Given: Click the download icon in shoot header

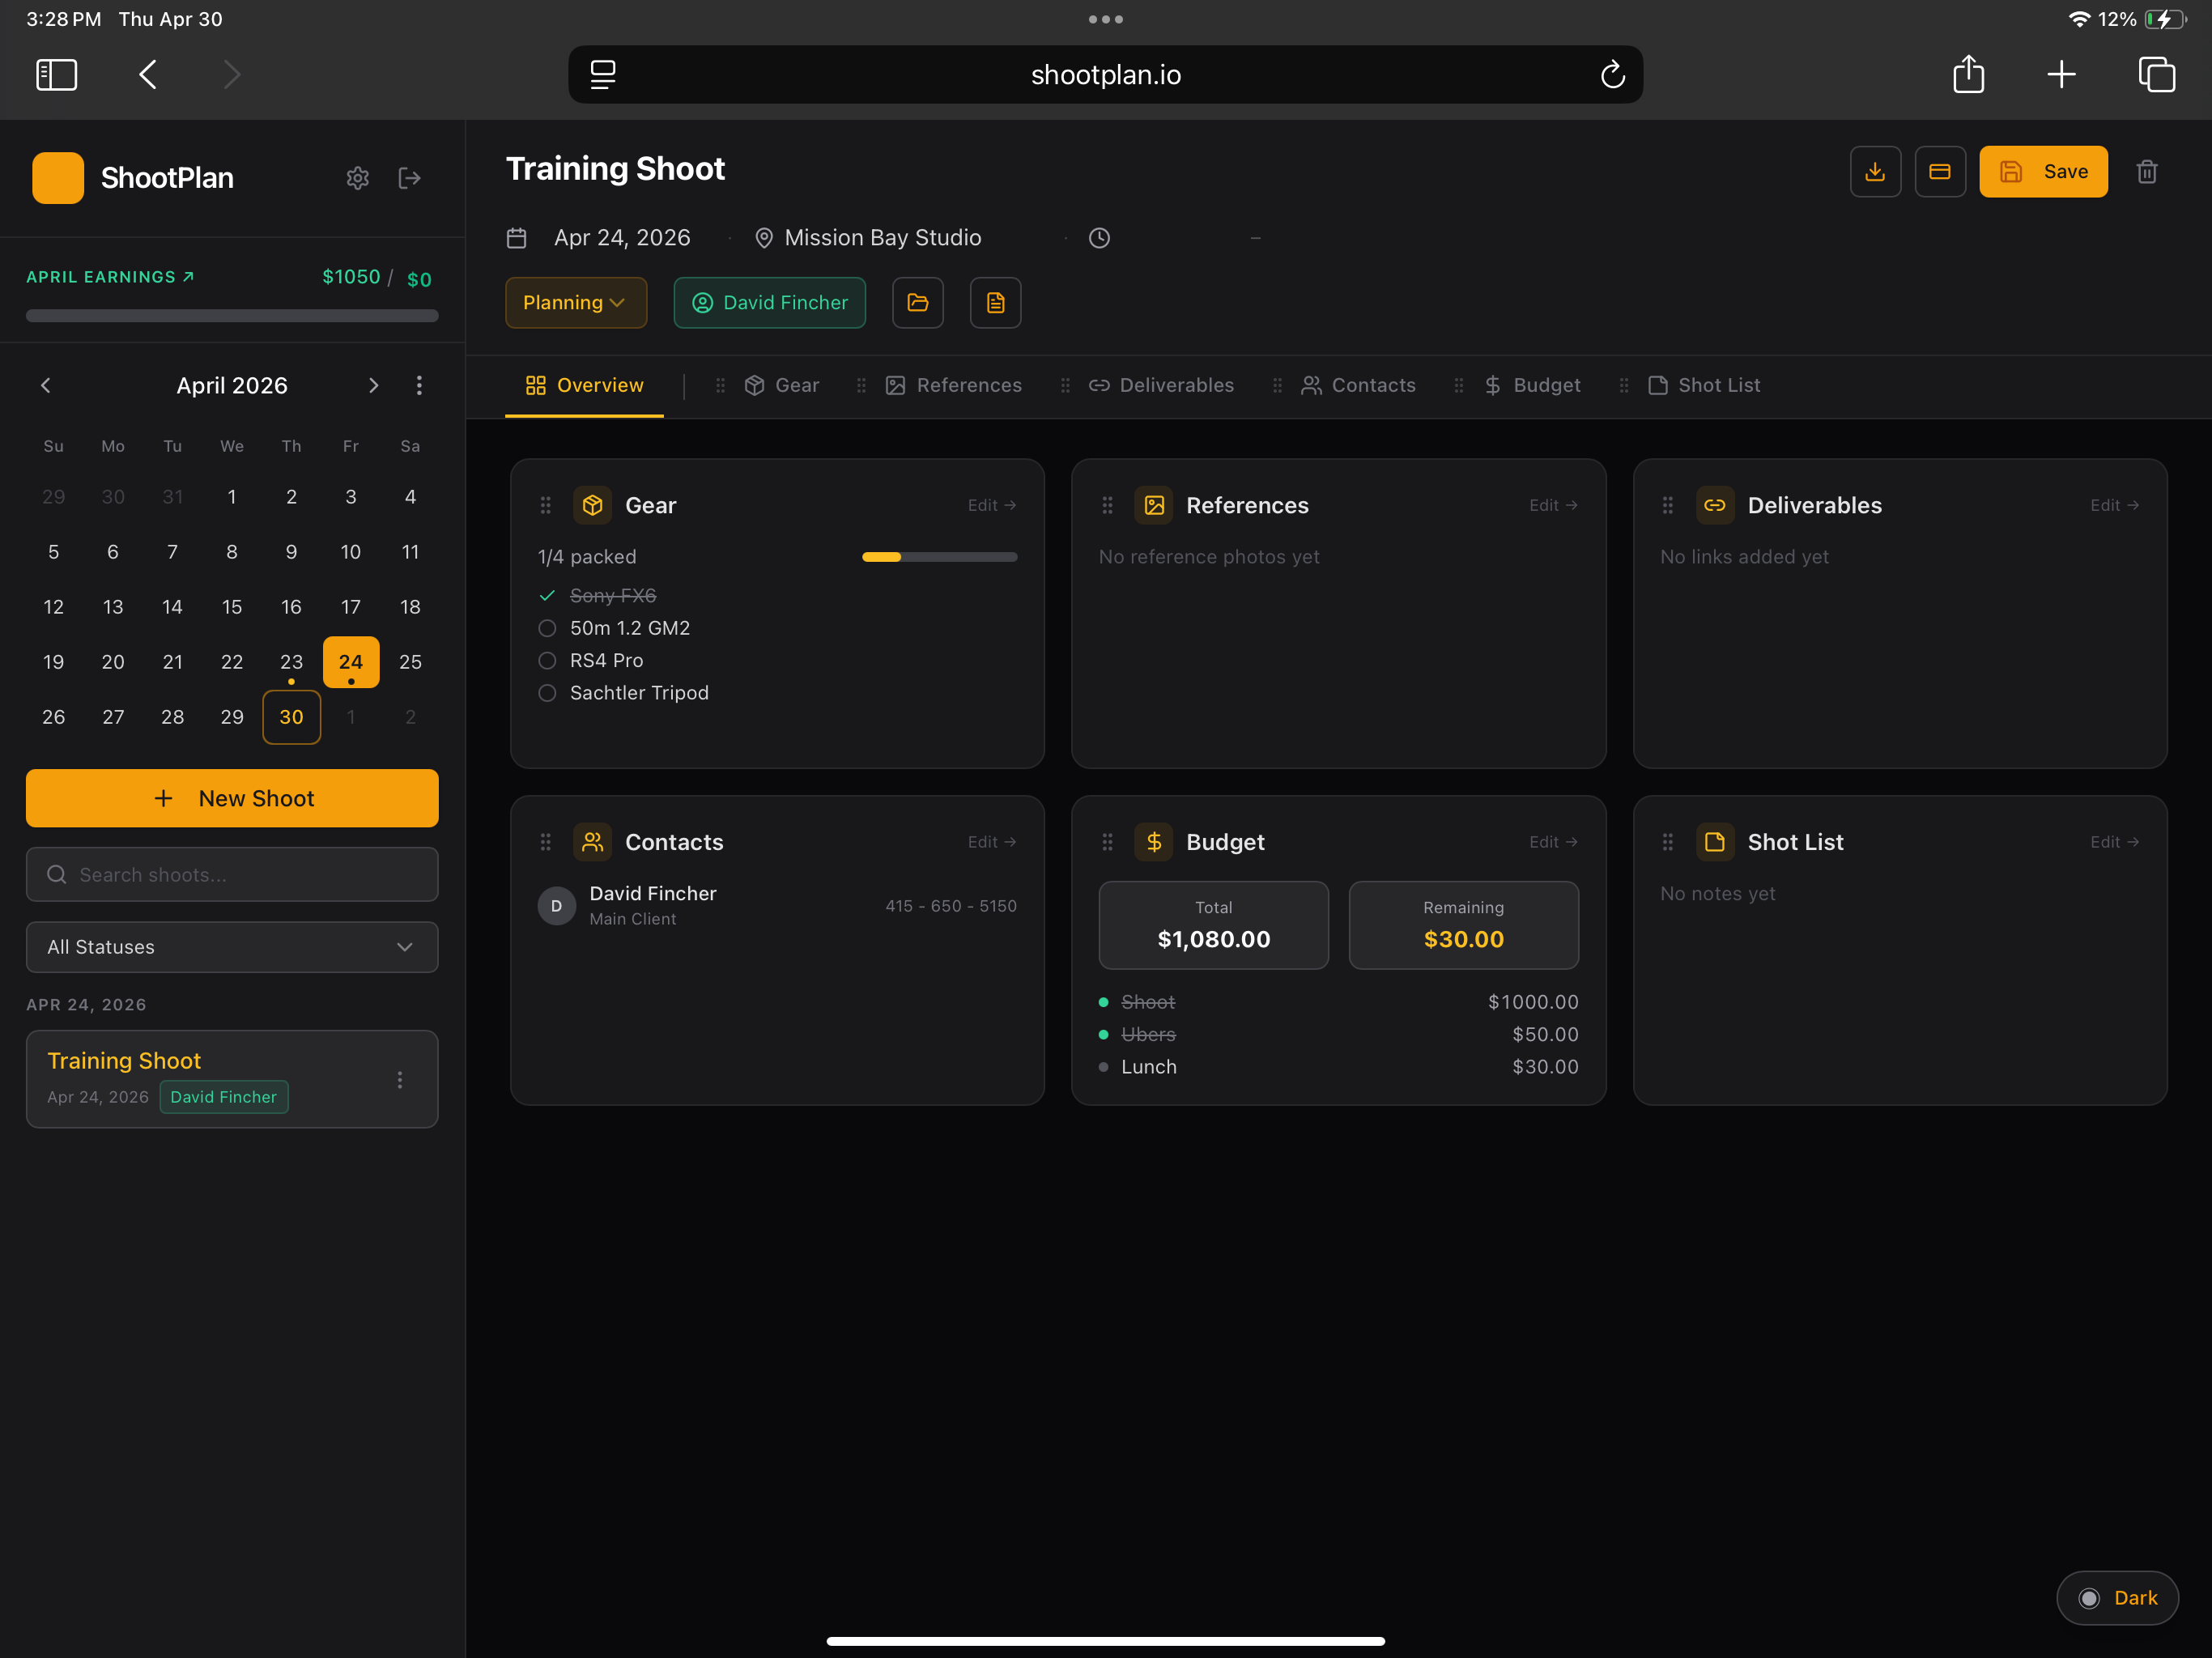Looking at the screenshot, I should point(1875,172).
